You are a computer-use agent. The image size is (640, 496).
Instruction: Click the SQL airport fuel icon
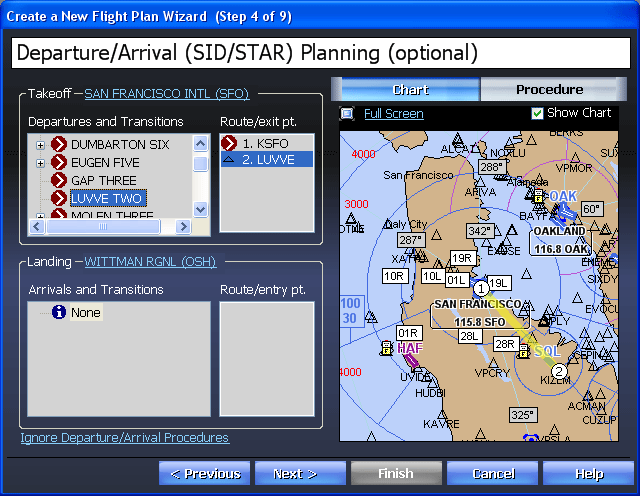pyautogui.click(x=524, y=351)
